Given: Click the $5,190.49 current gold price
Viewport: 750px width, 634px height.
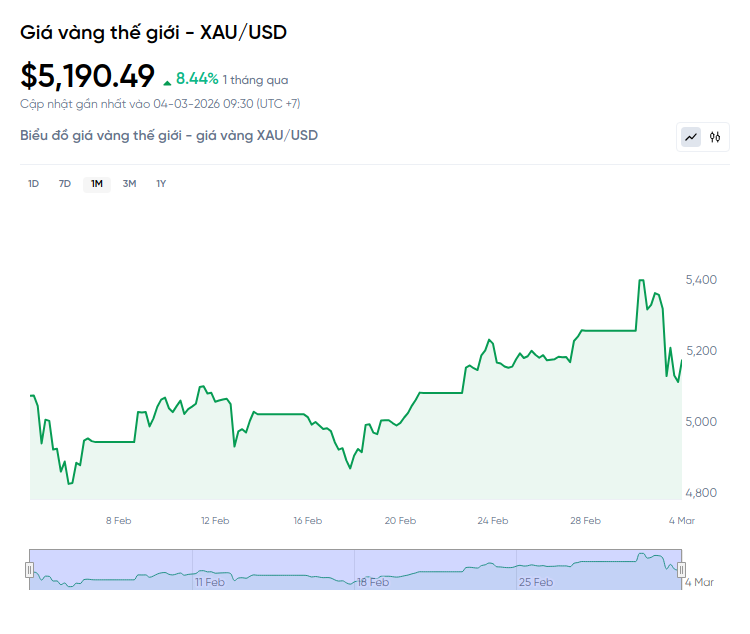Looking at the screenshot, I should click(x=88, y=76).
